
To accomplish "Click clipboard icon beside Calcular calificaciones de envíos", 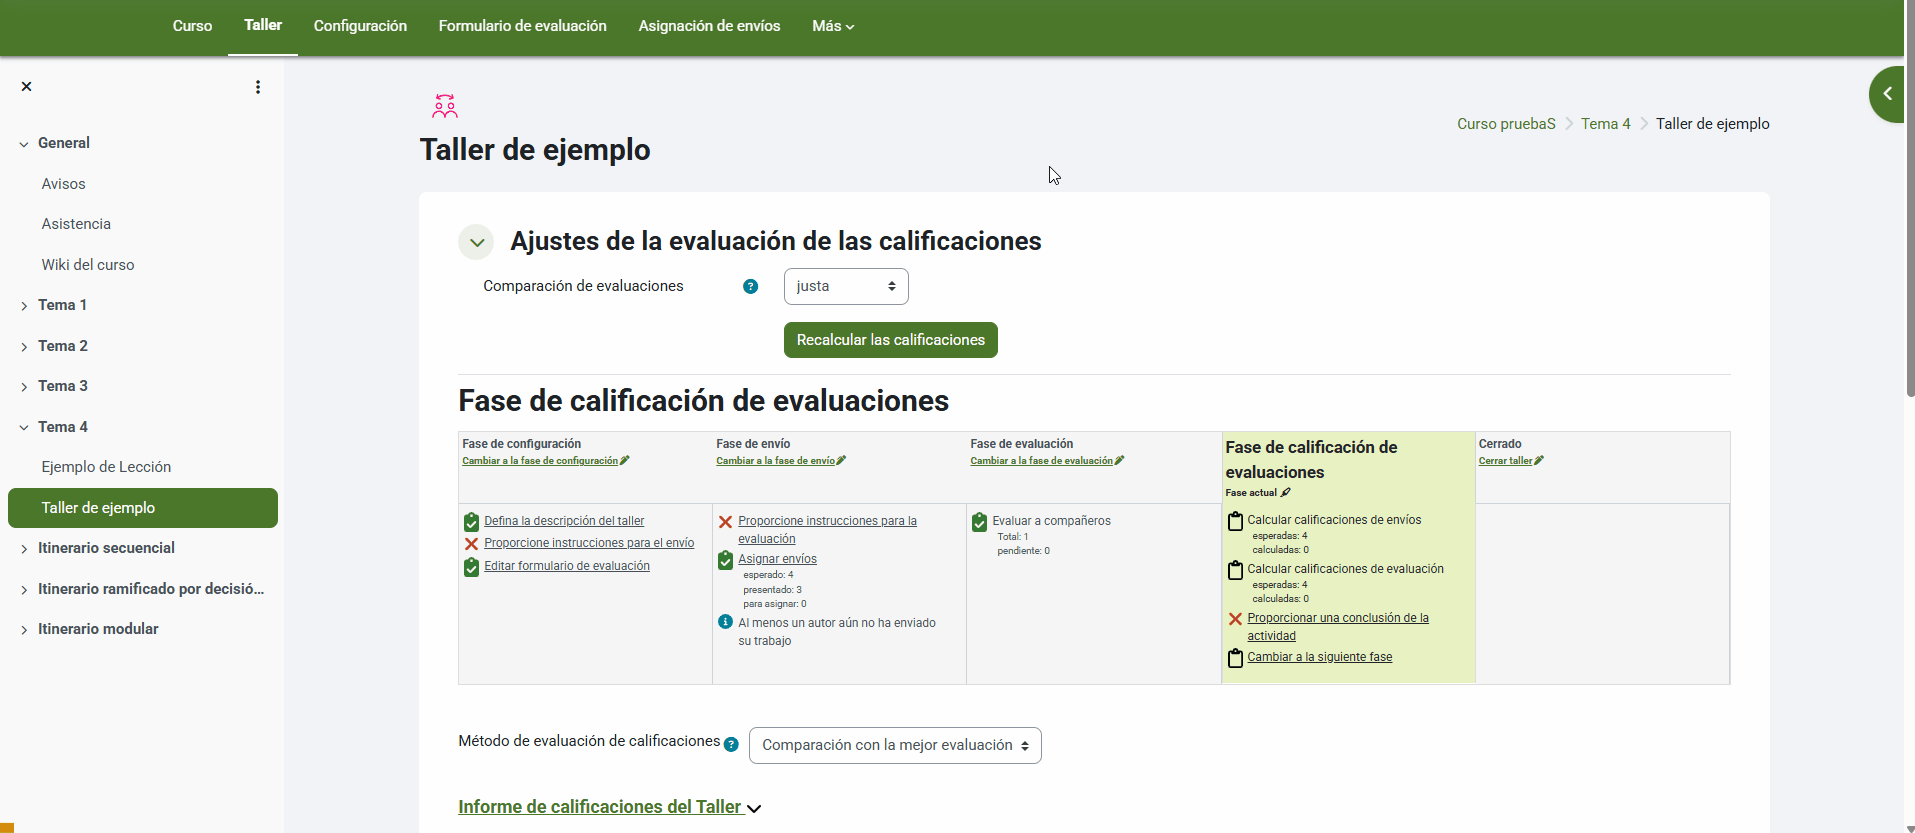I will pyautogui.click(x=1235, y=521).
